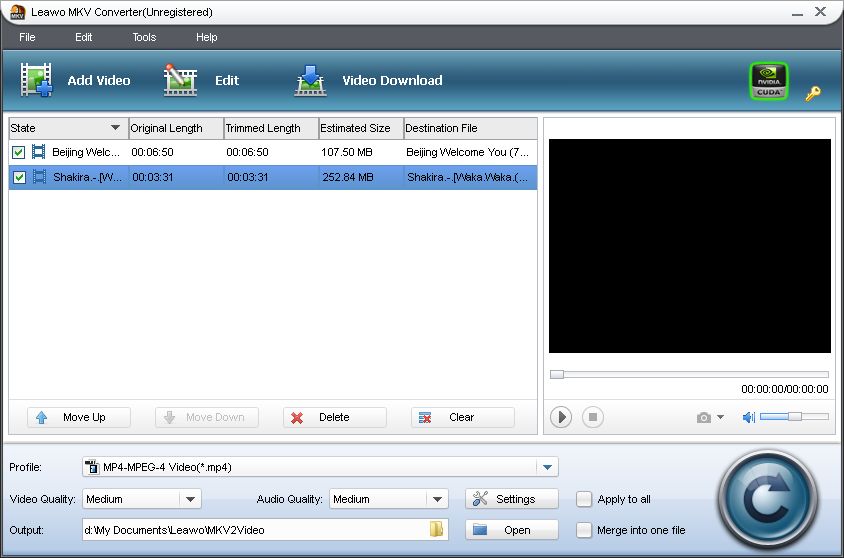This screenshot has width=844, height=558.
Task: Stop the preview playback
Action: [593, 417]
